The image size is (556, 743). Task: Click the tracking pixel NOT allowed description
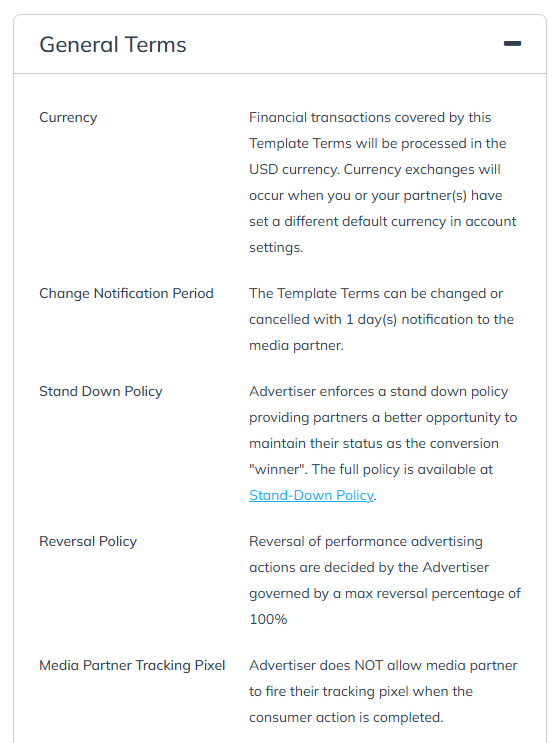click(383, 691)
